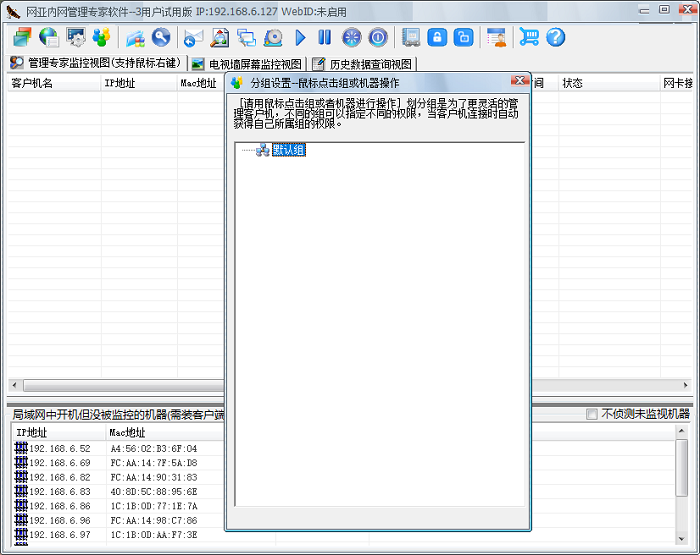Viewport: 700px width, 555px height.
Task: Enable 不侦测未监视机器 checkbox
Action: click(592, 414)
